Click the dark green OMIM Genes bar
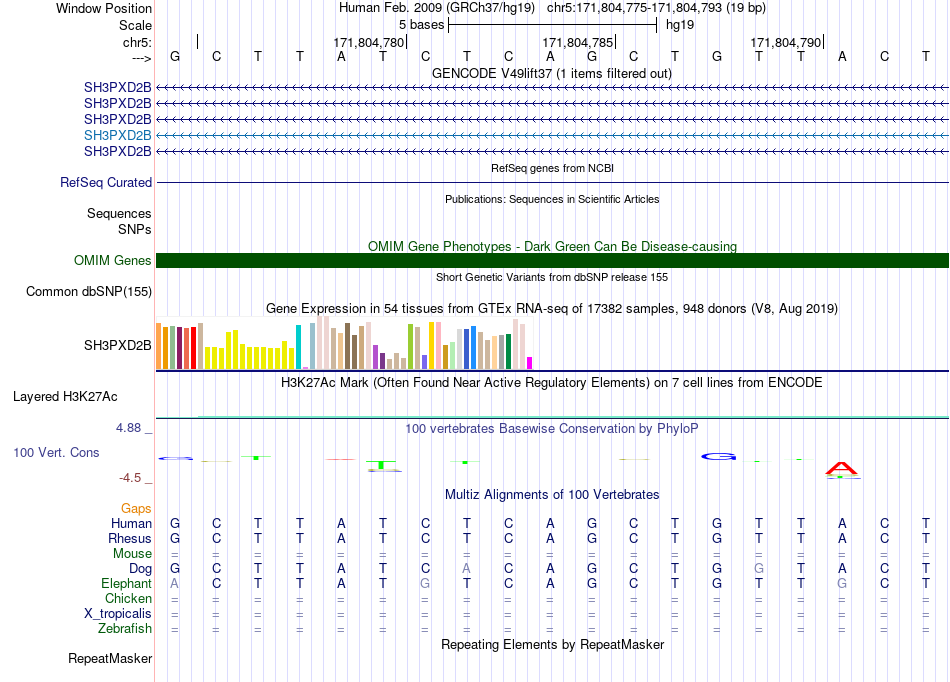 pyautogui.click(x=552, y=260)
